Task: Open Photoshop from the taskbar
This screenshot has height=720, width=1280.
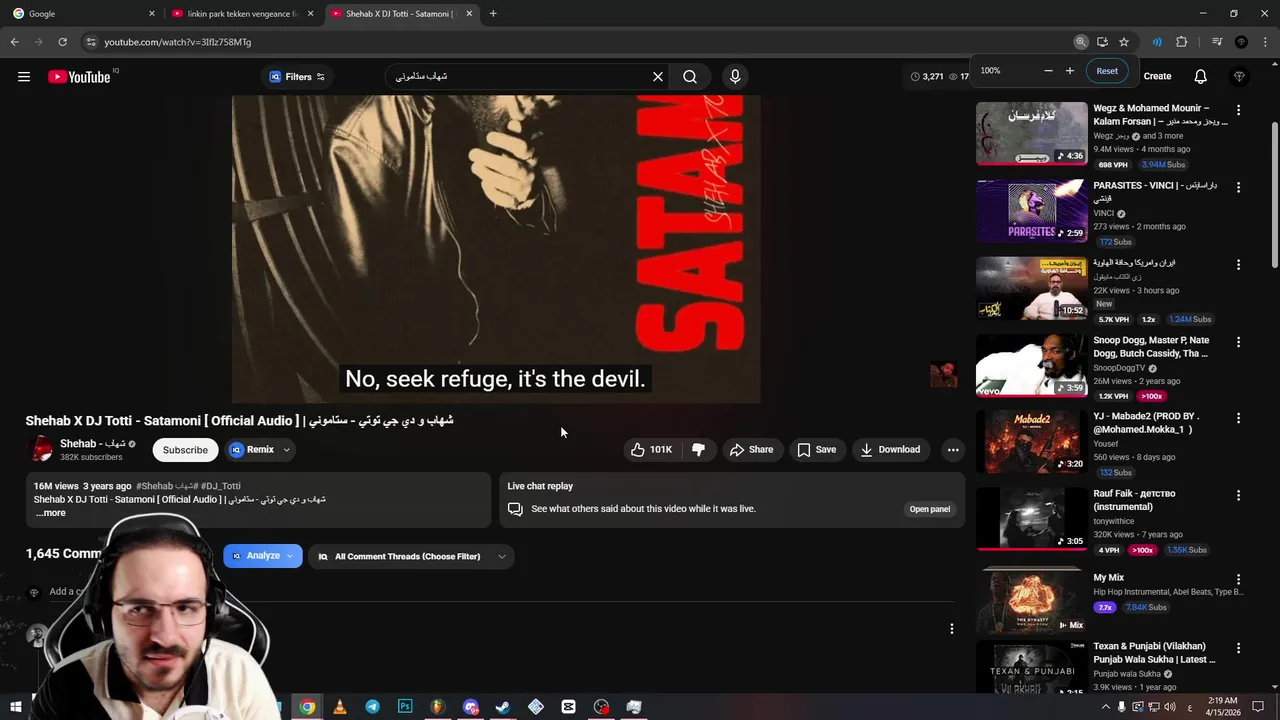Action: (x=405, y=707)
